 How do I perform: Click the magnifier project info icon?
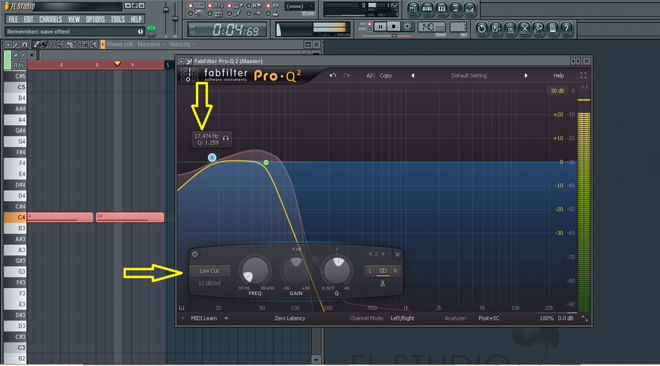point(538,28)
